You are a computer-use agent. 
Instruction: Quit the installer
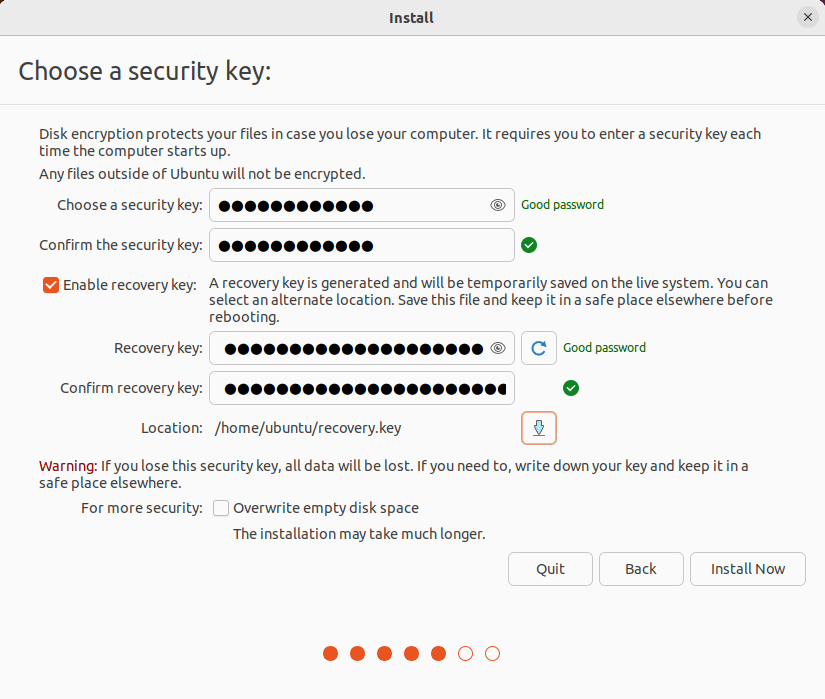[550, 569]
